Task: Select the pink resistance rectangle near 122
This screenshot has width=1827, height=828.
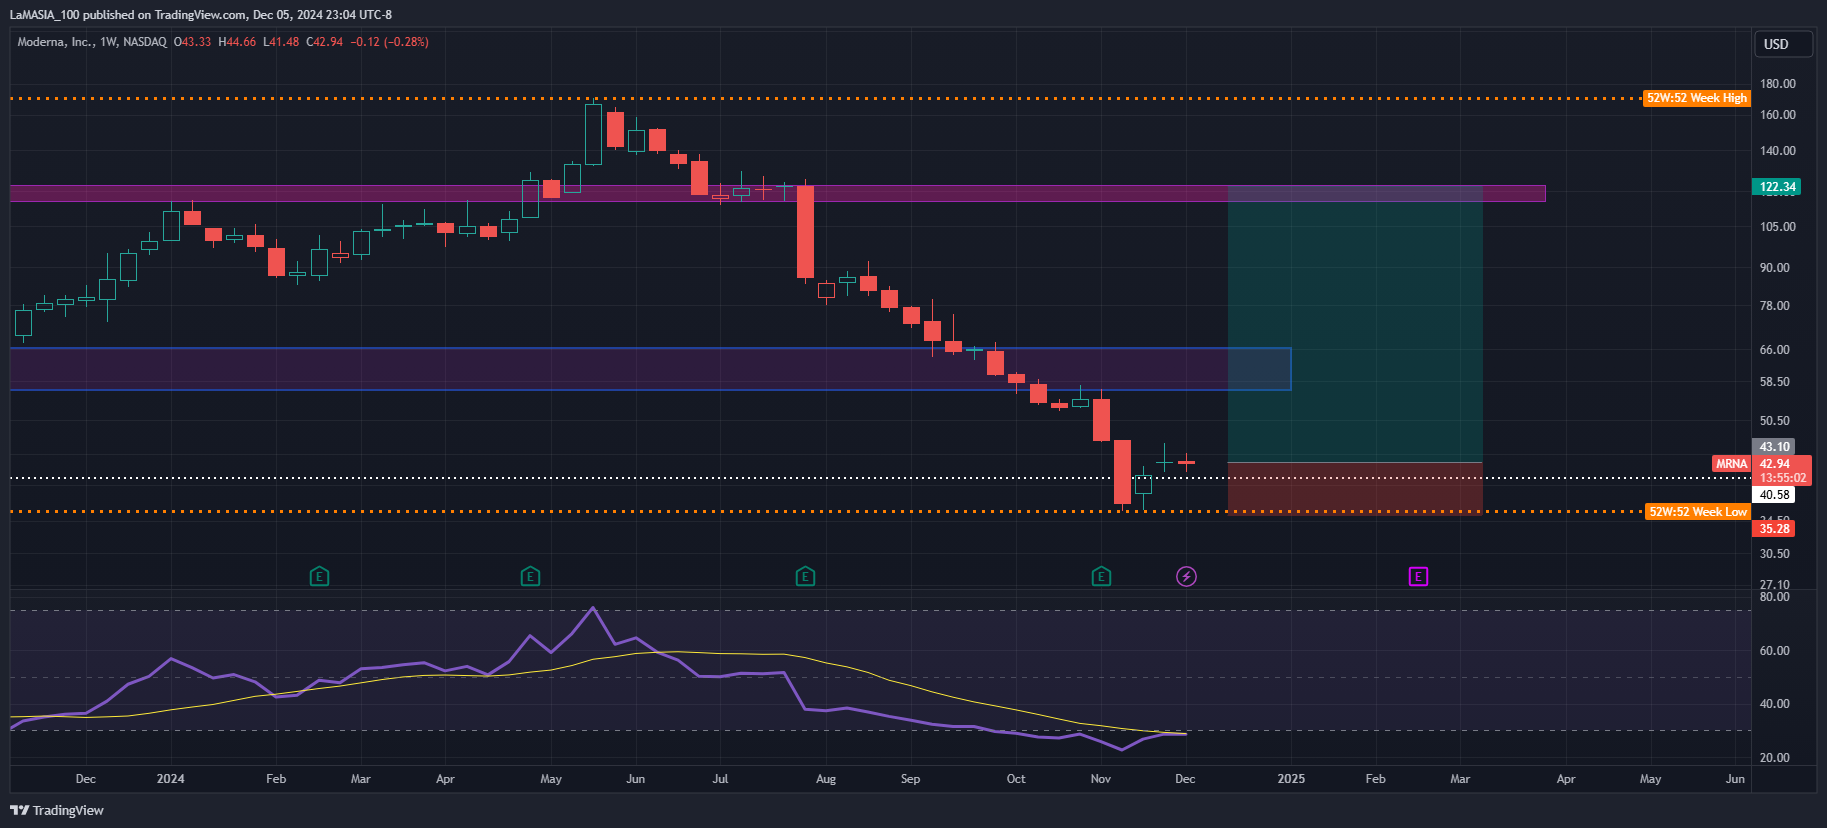Action: pyautogui.click(x=777, y=193)
